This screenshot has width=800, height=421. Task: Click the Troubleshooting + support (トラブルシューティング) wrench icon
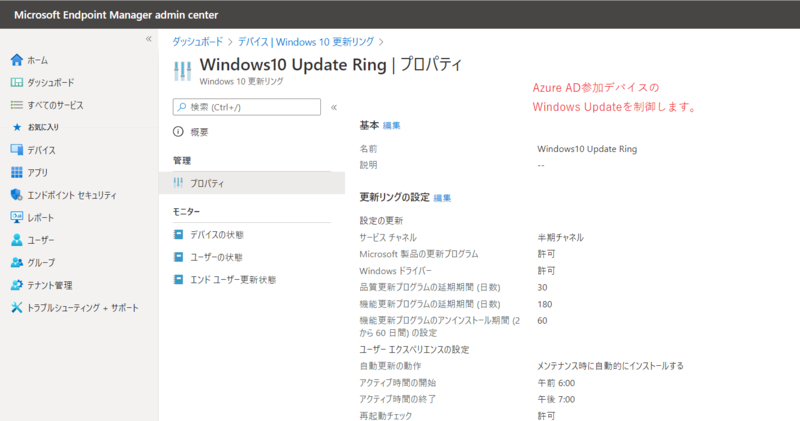tap(17, 307)
